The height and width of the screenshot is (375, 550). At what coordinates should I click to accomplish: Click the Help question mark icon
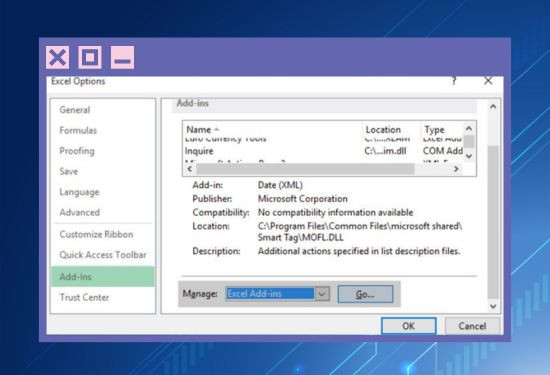tap(454, 81)
